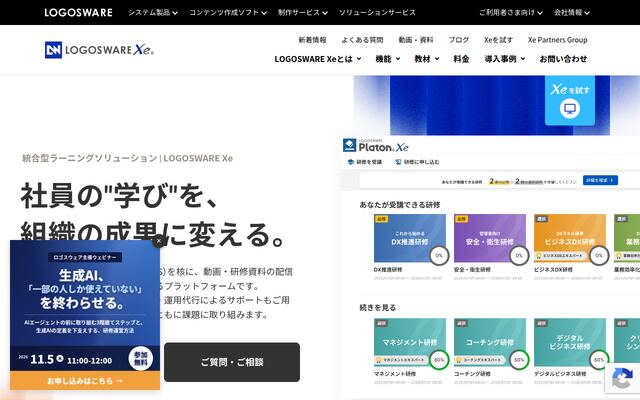The height and width of the screenshot is (400, 640).
Task: Expand the コンテンツ作成ソフト dropdown
Action: 228,13
